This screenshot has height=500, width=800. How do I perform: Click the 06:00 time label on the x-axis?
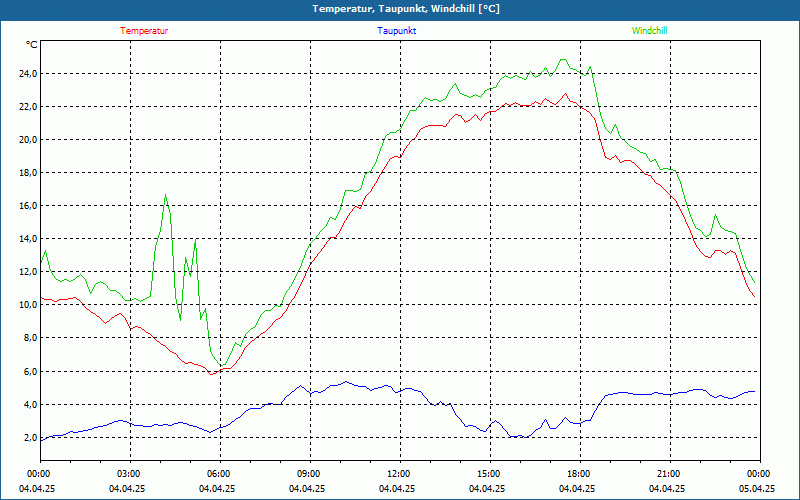pyautogui.click(x=220, y=474)
